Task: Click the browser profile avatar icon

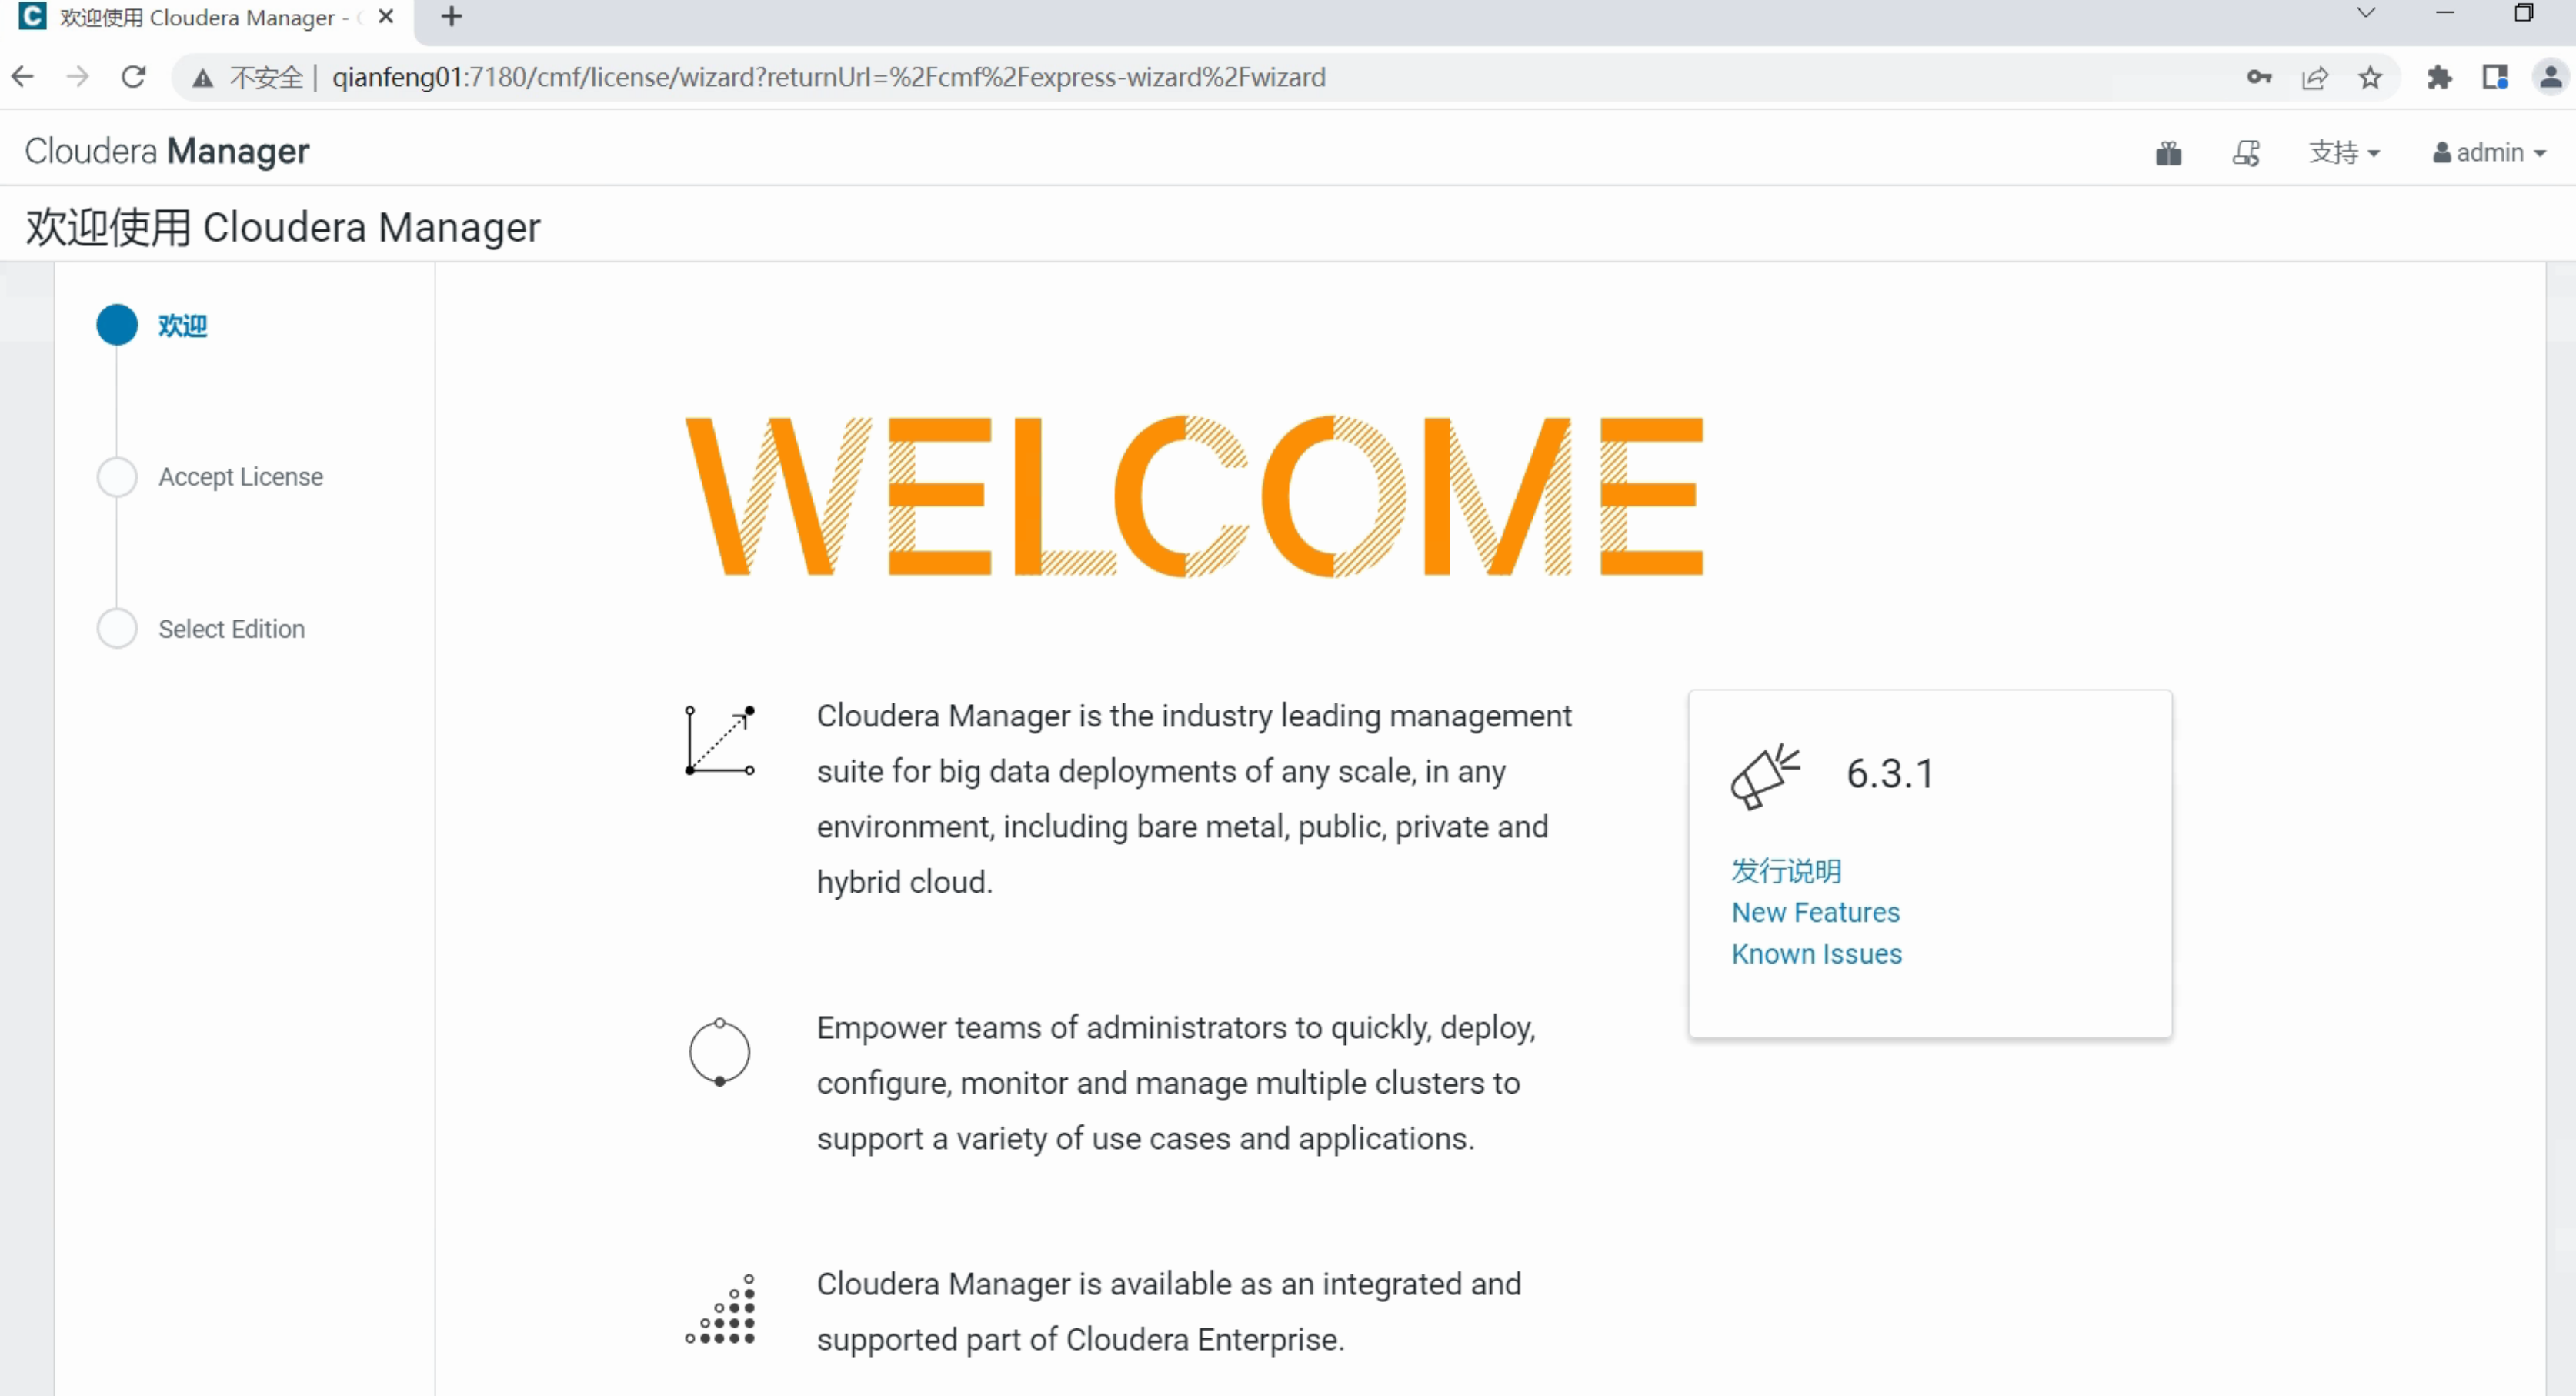Action: (2550, 77)
